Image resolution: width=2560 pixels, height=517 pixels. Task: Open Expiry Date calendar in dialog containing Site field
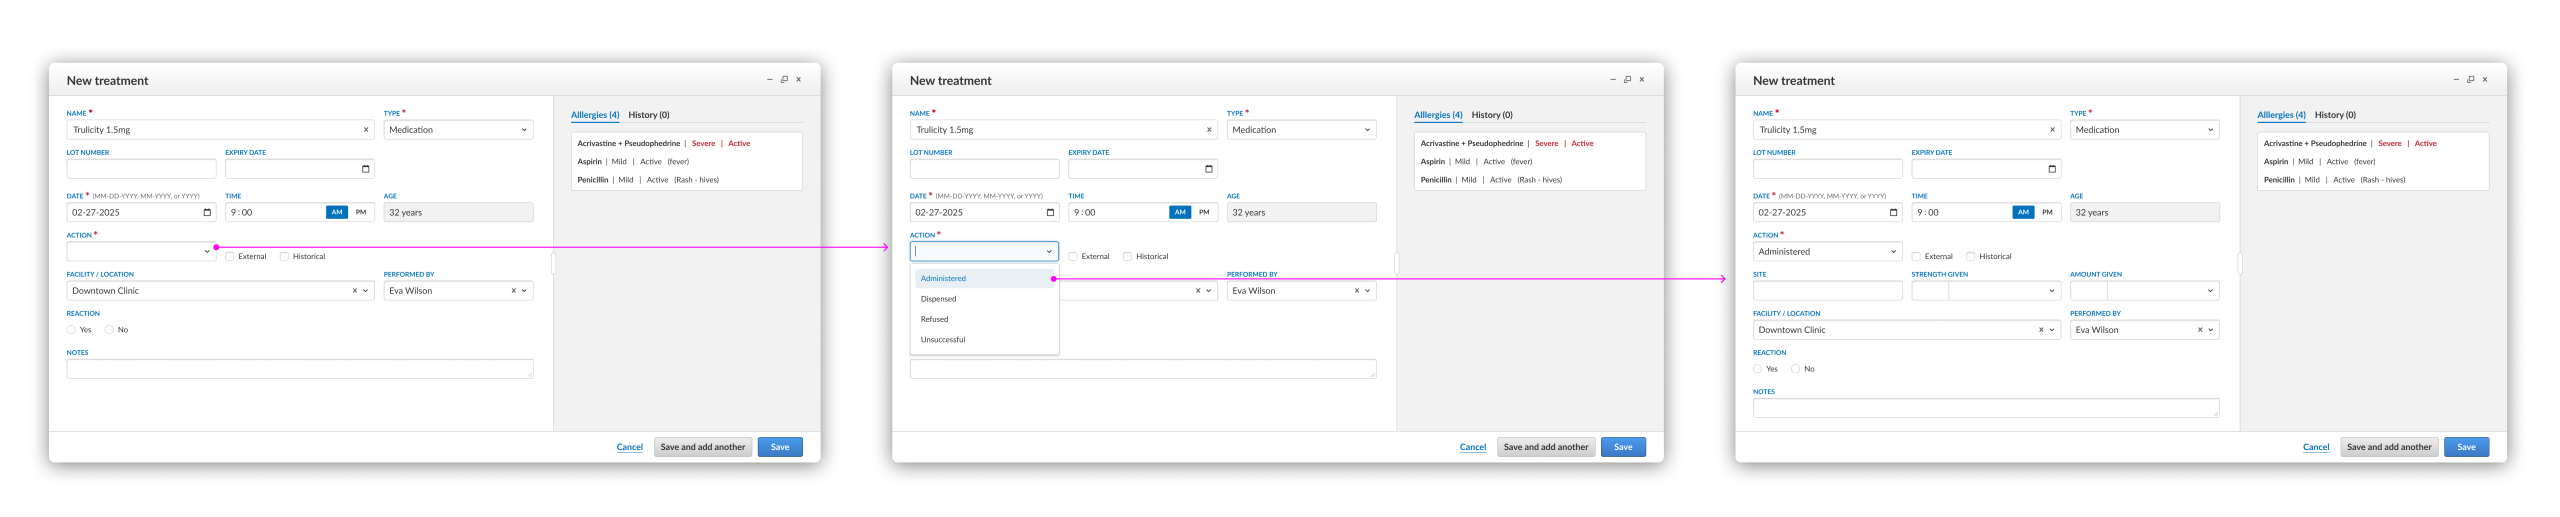[2052, 169]
